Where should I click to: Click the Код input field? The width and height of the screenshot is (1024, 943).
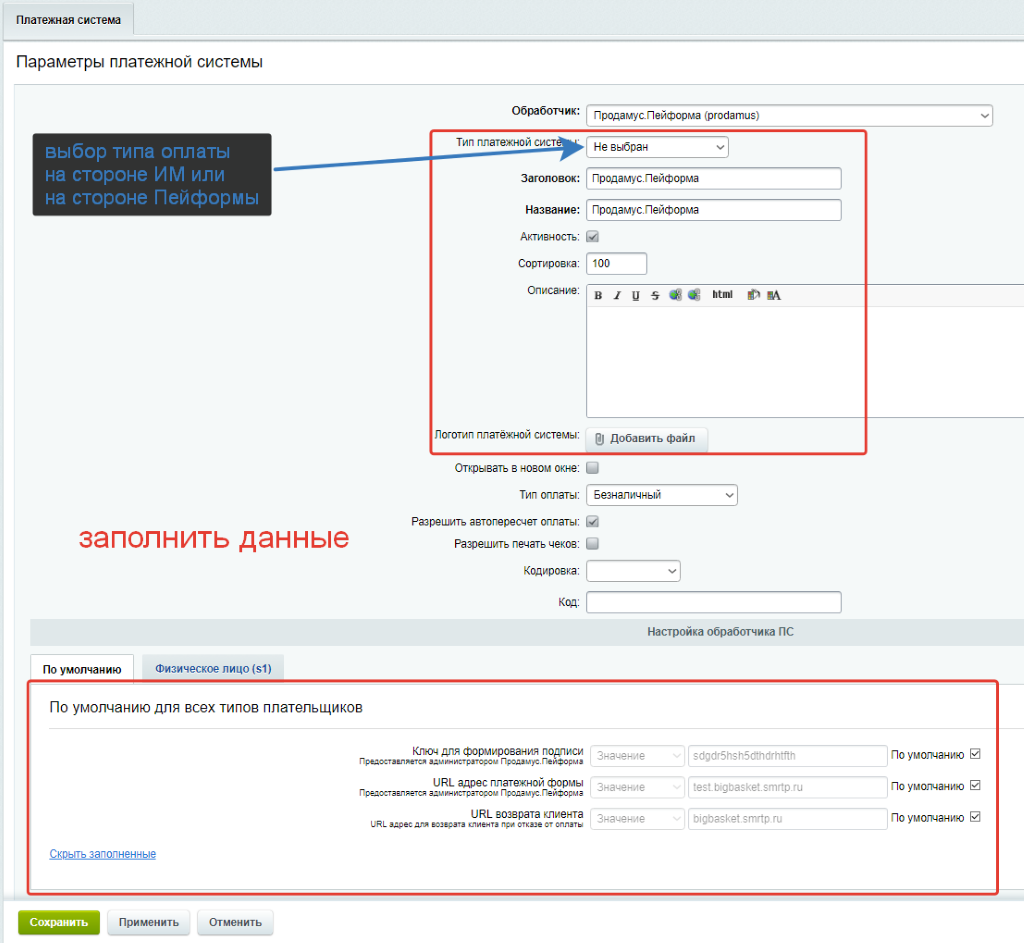[x=713, y=602]
